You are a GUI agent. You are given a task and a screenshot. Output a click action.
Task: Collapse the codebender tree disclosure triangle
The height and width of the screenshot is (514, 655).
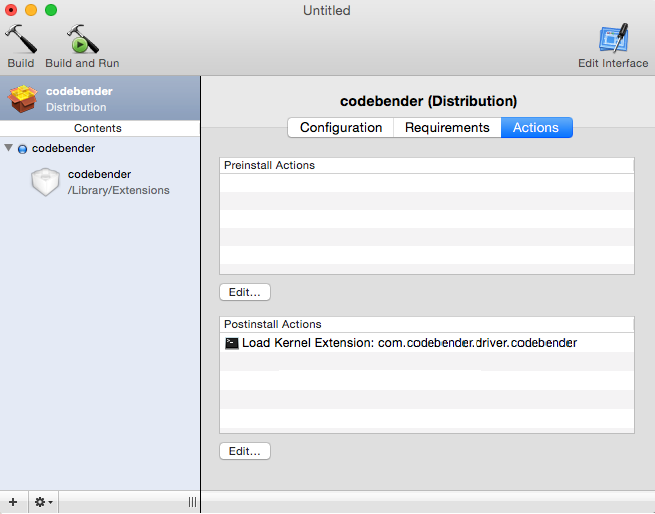[x=8, y=148]
